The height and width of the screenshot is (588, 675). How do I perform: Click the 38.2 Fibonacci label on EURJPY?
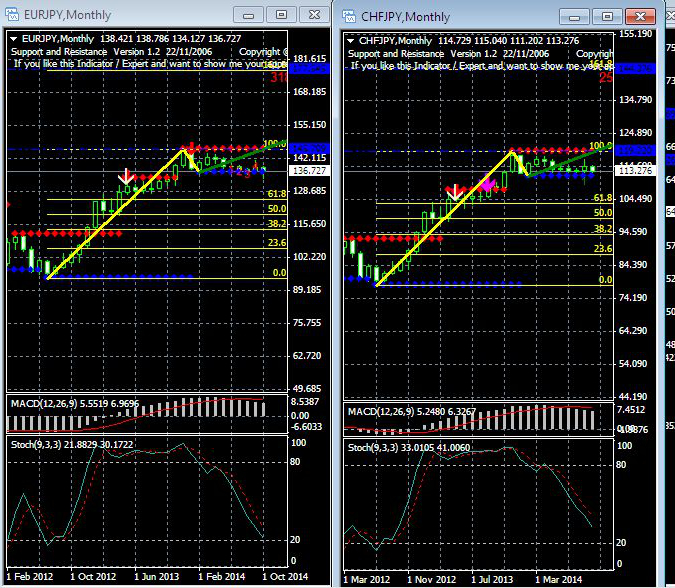(277, 223)
